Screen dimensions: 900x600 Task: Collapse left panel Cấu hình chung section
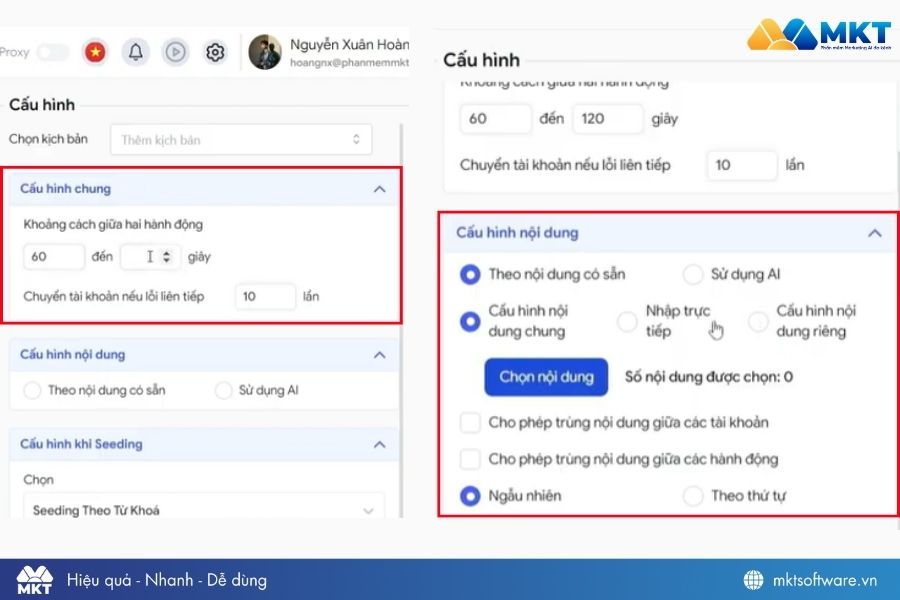coord(379,189)
